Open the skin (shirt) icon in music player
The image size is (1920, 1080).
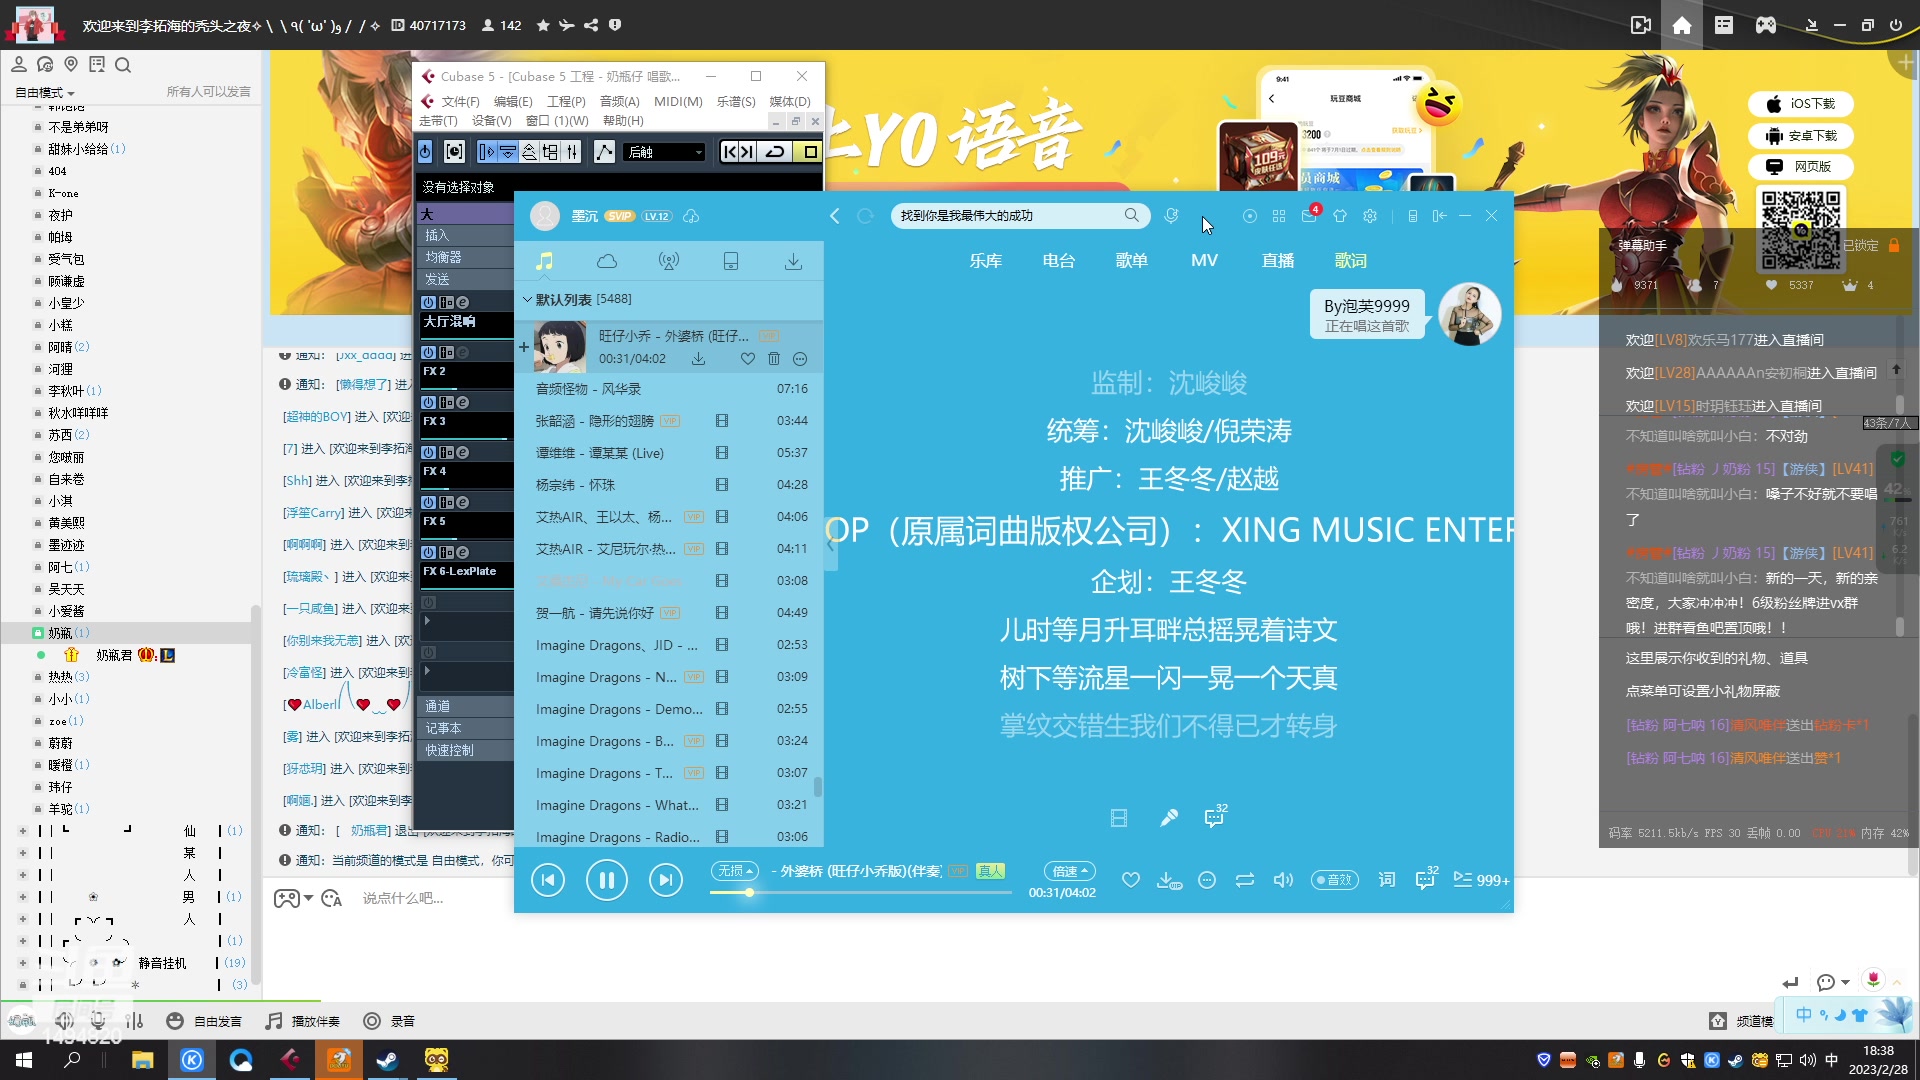point(1340,216)
